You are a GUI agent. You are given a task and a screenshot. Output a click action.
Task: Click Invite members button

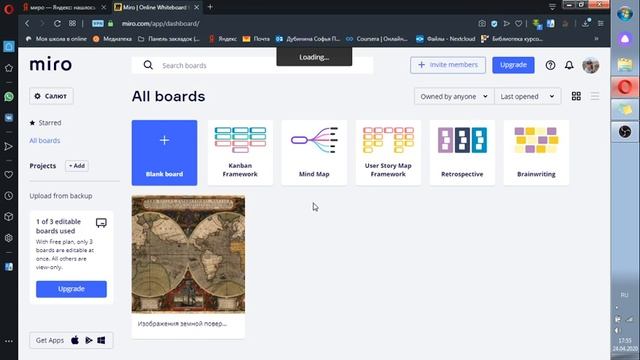(448, 65)
